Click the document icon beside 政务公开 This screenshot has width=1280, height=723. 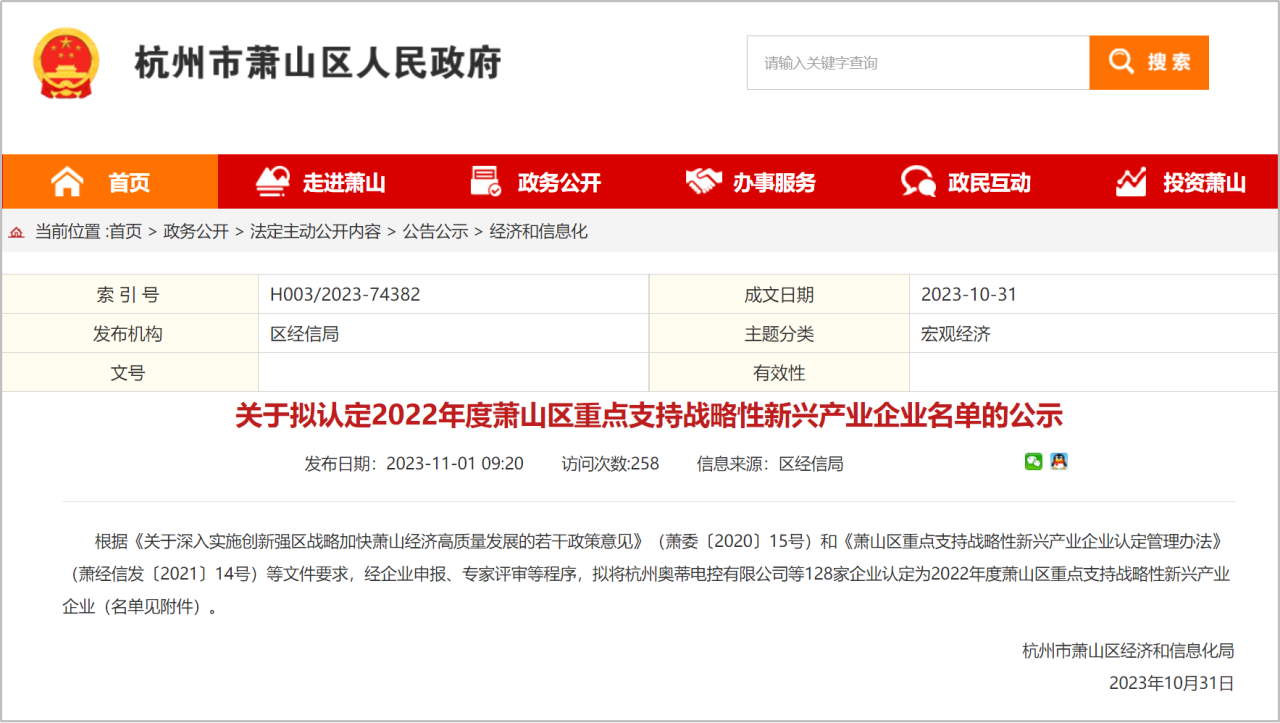[486, 182]
